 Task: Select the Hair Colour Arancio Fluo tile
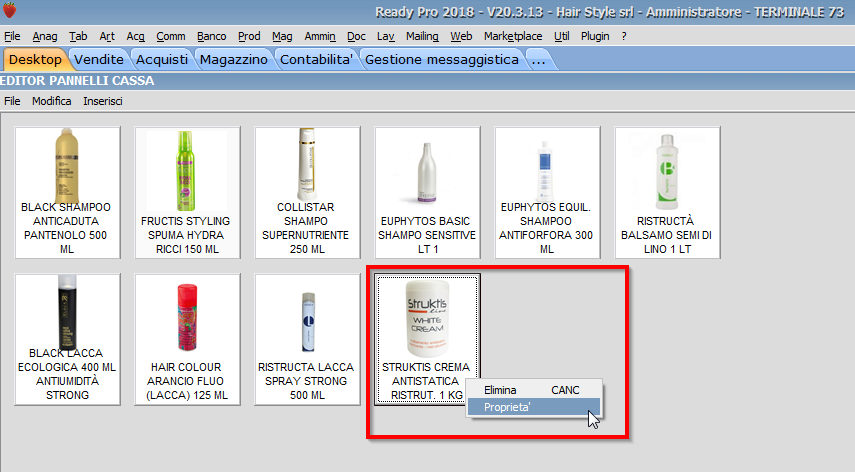[x=188, y=339]
